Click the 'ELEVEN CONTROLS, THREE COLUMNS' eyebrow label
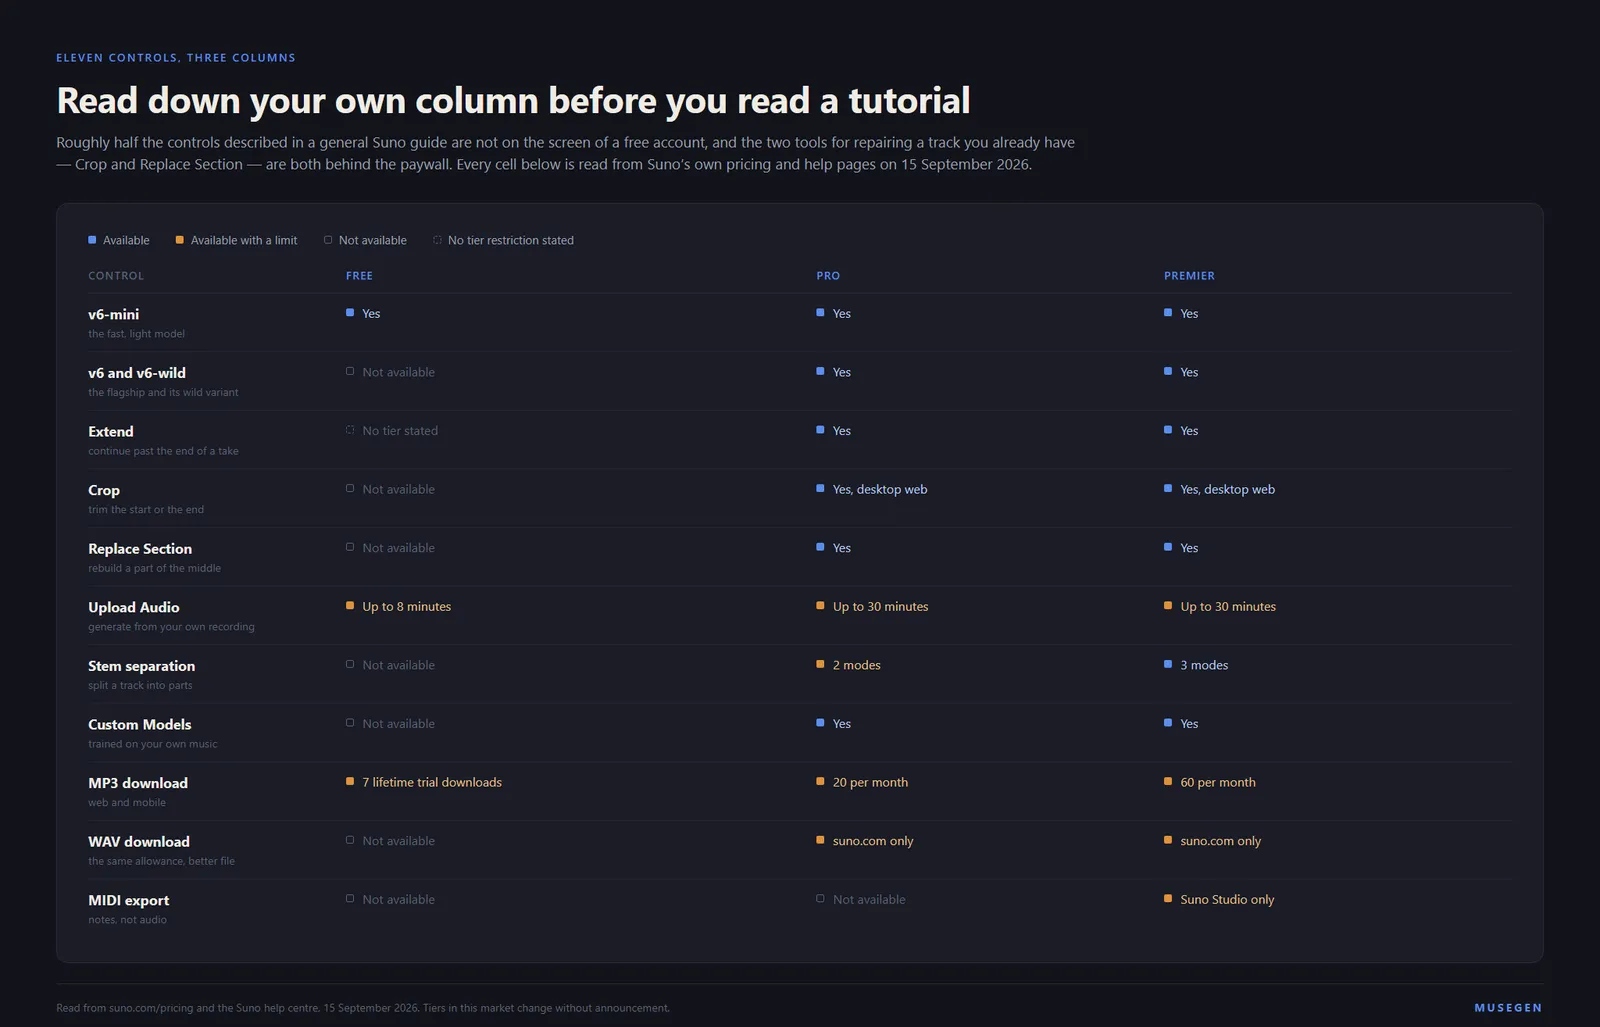This screenshot has height=1027, width=1600. click(176, 58)
